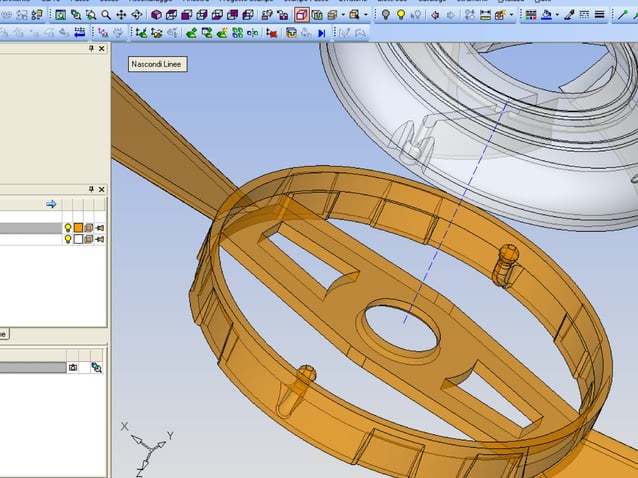Open dropdown beside the sparkle box icon
This screenshot has height=478, width=638.
[x=511, y=15]
